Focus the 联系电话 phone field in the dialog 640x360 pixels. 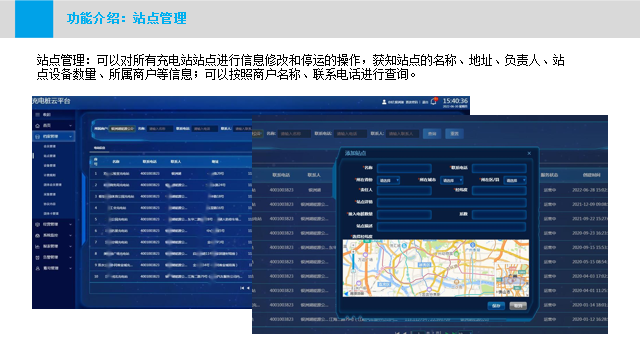[x=499, y=168]
